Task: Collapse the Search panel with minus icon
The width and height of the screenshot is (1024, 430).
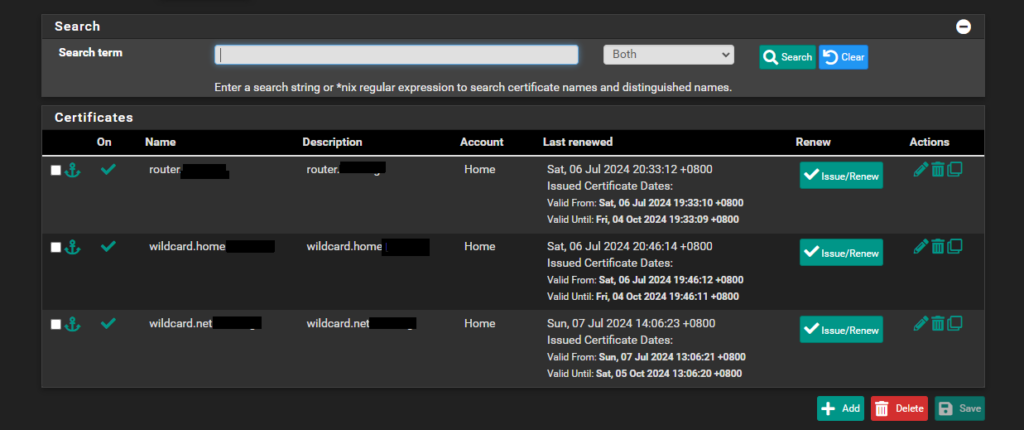Action: tap(963, 27)
